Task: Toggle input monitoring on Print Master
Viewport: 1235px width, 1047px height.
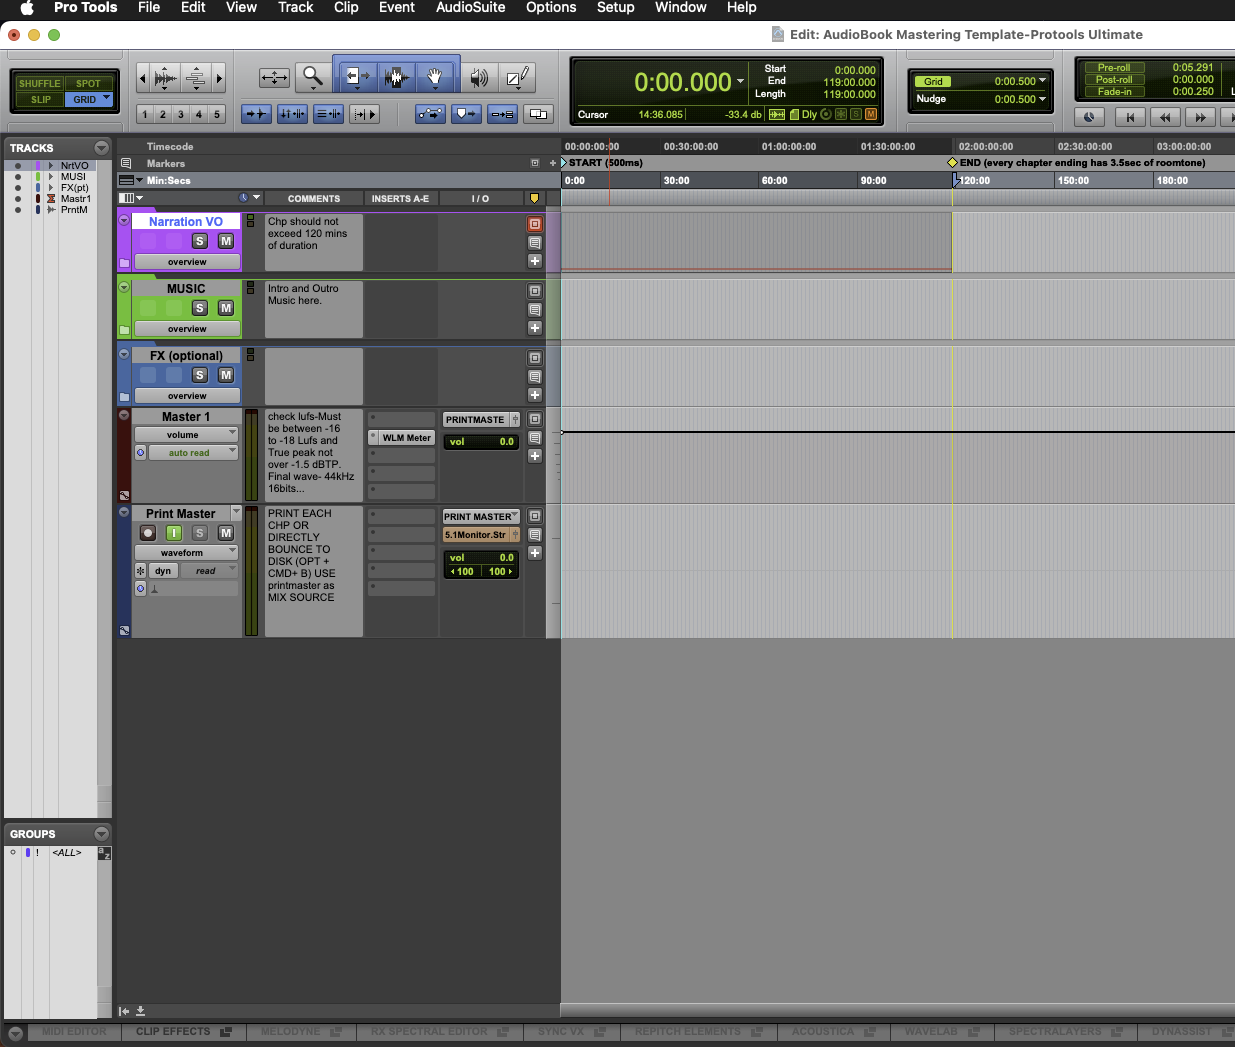Action: pyautogui.click(x=174, y=533)
